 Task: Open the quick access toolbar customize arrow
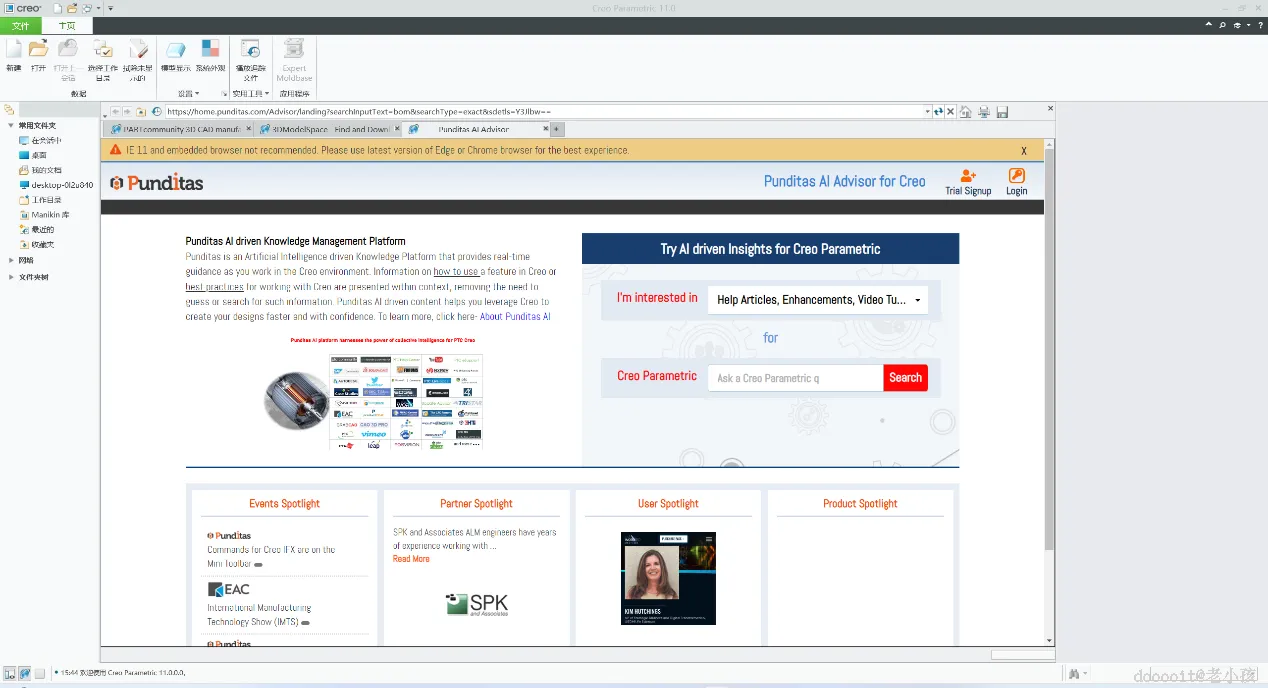click(x=110, y=8)
